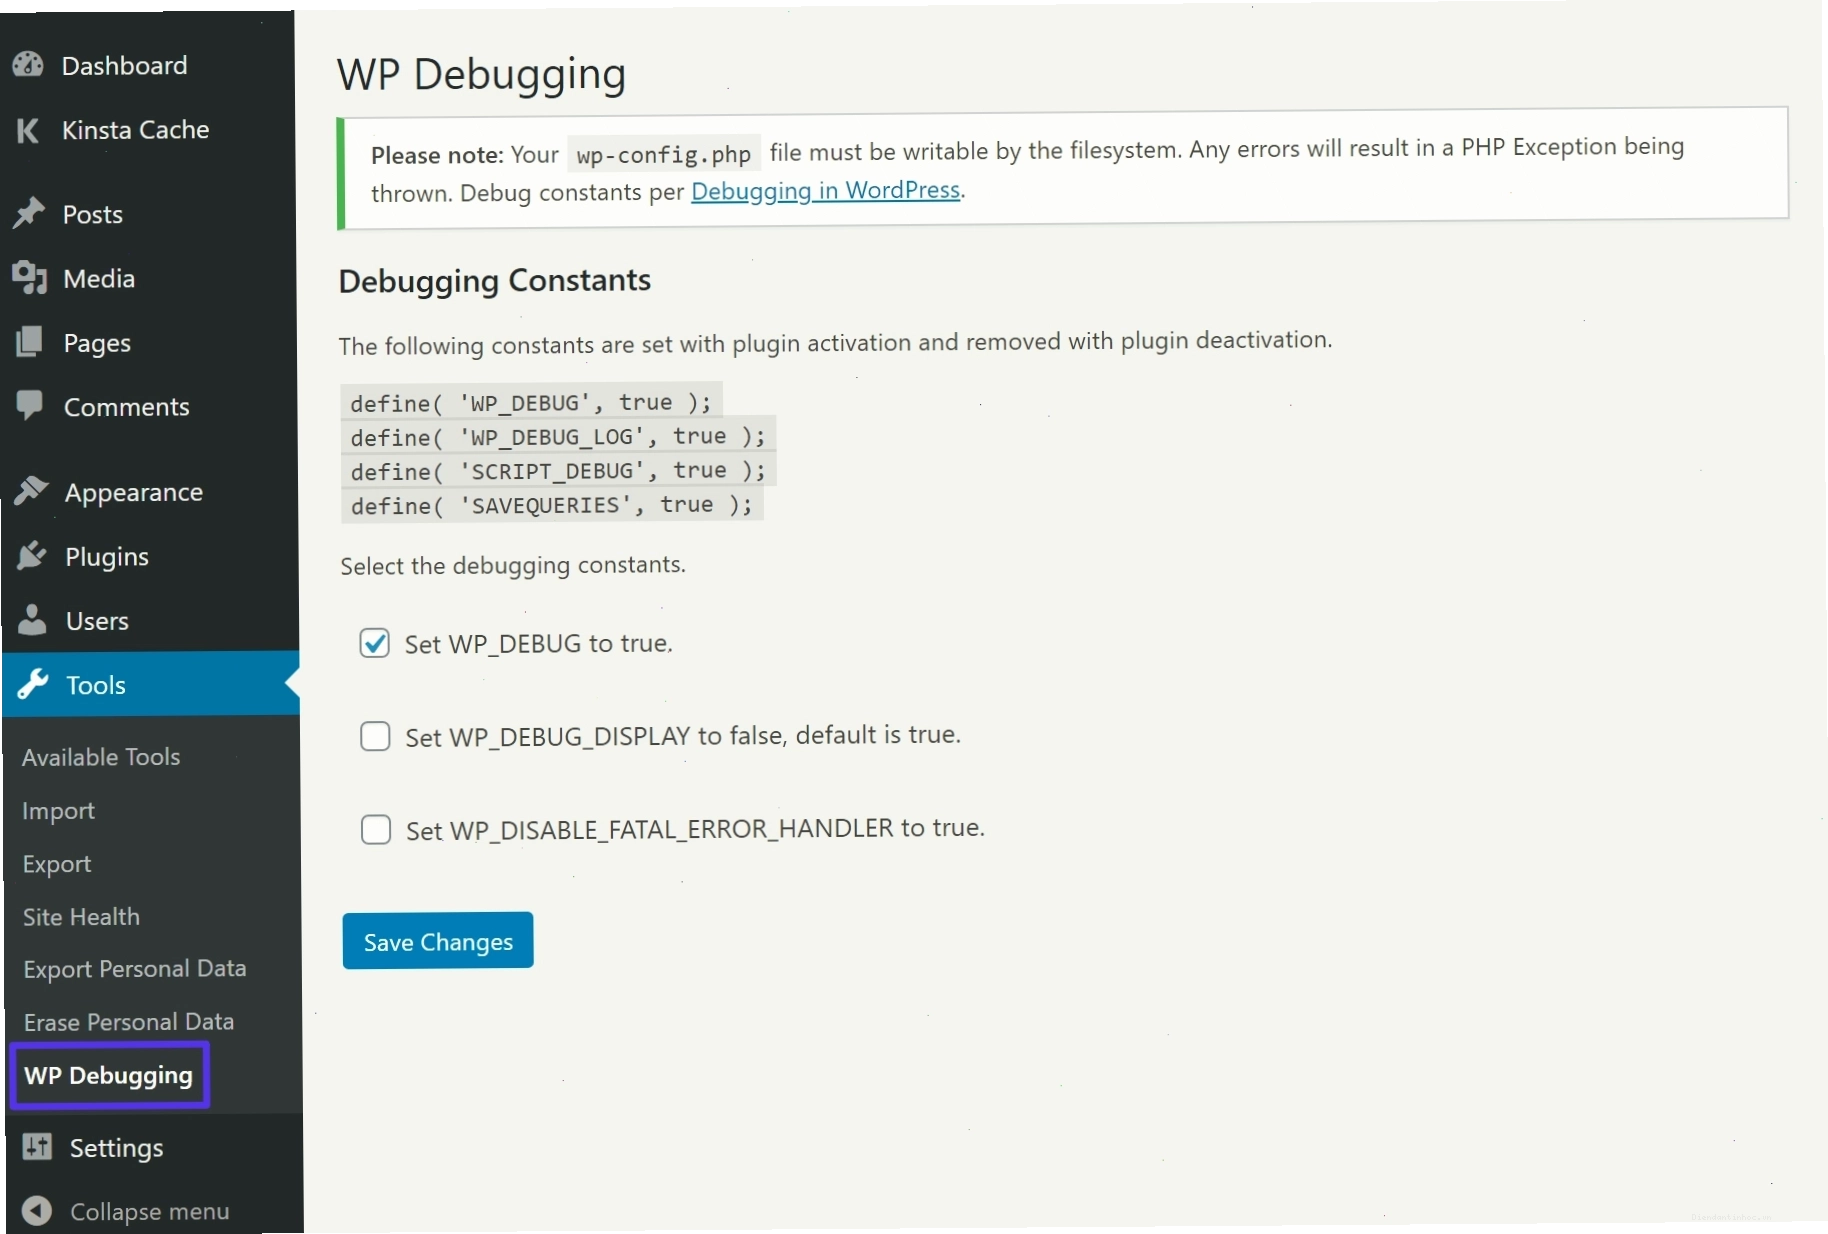This screenshot has width=1828, height=1234.
Task: Click the Plugins plug icon
Action: click(x=32, y=556)
